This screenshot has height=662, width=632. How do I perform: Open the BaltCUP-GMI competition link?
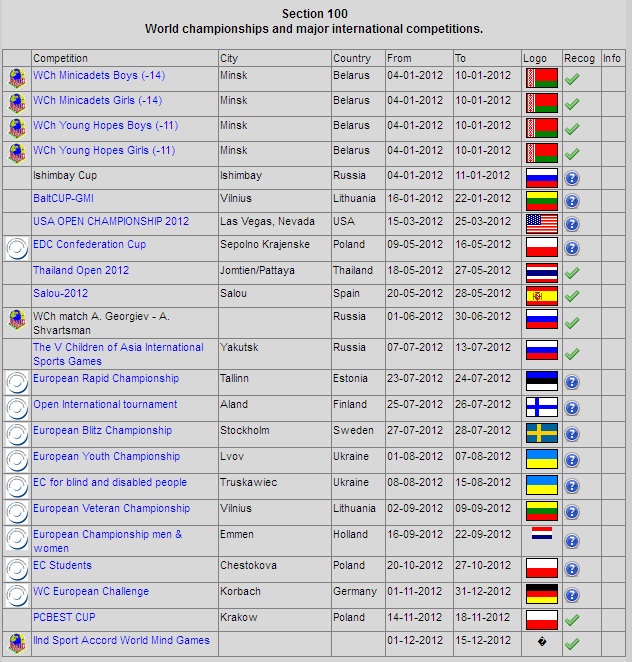pyautogui.click(x=63, y=199)
